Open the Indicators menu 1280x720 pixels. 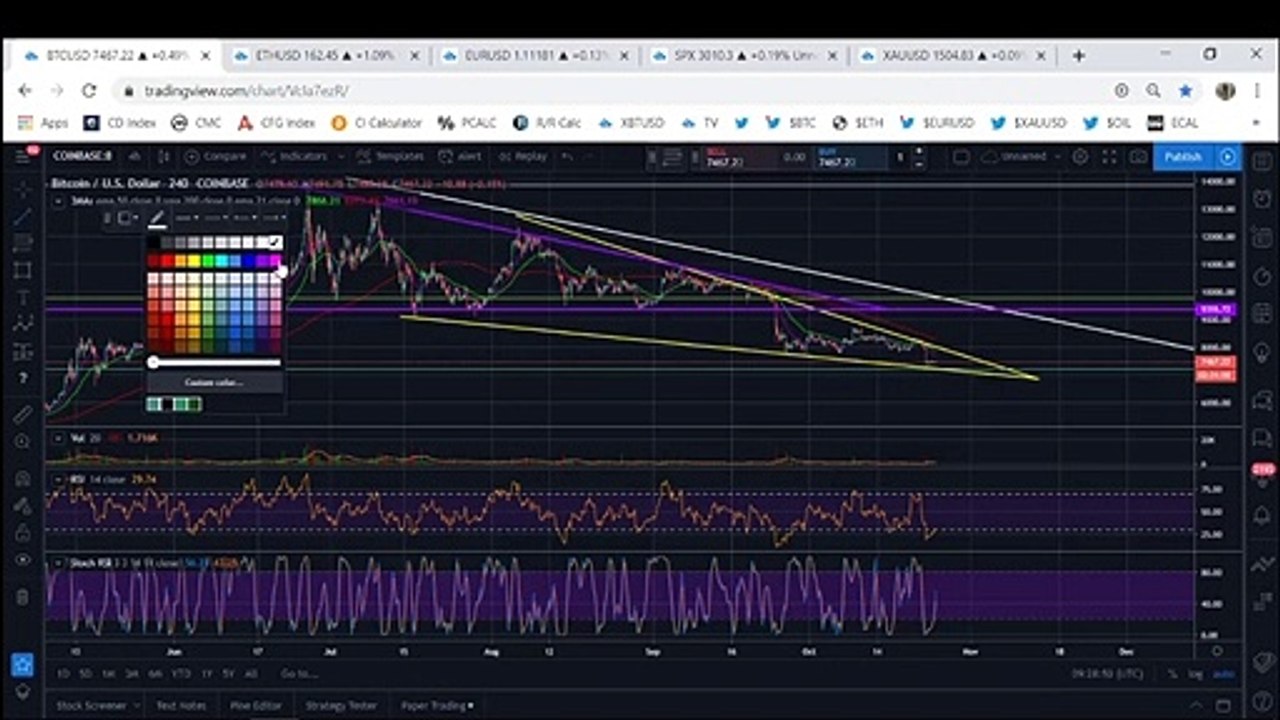click(295, 156)
